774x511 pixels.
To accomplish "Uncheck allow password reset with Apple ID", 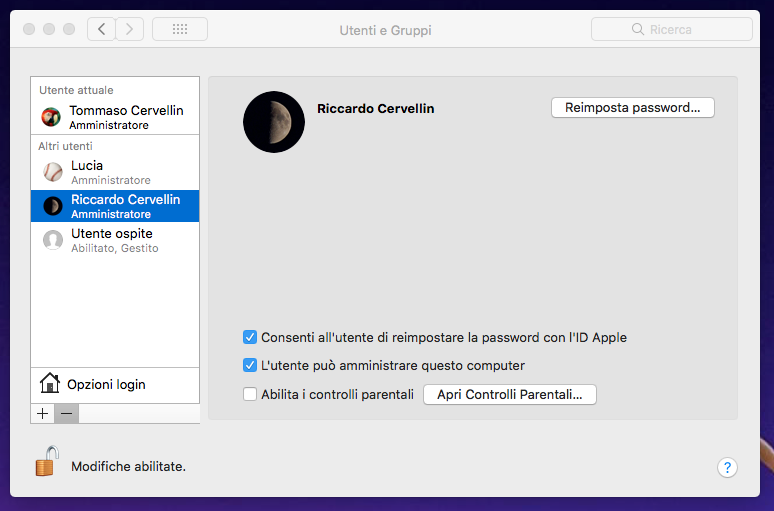I will [250, 337].
